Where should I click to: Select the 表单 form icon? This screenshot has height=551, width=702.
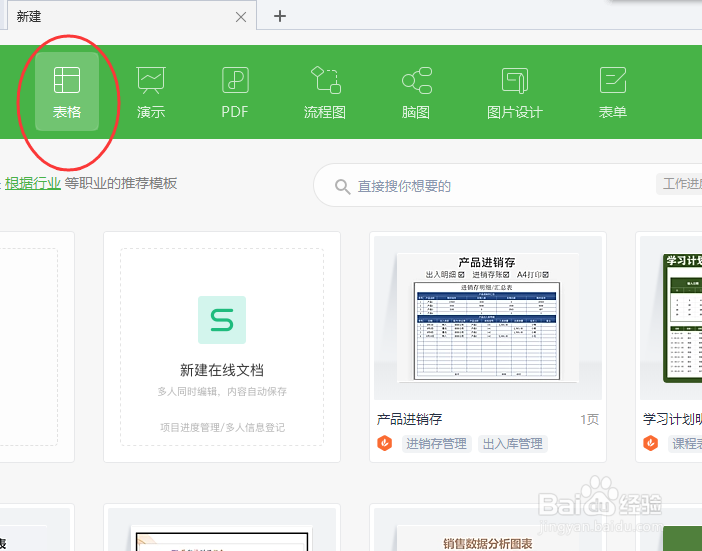click(x=612, y=92)
